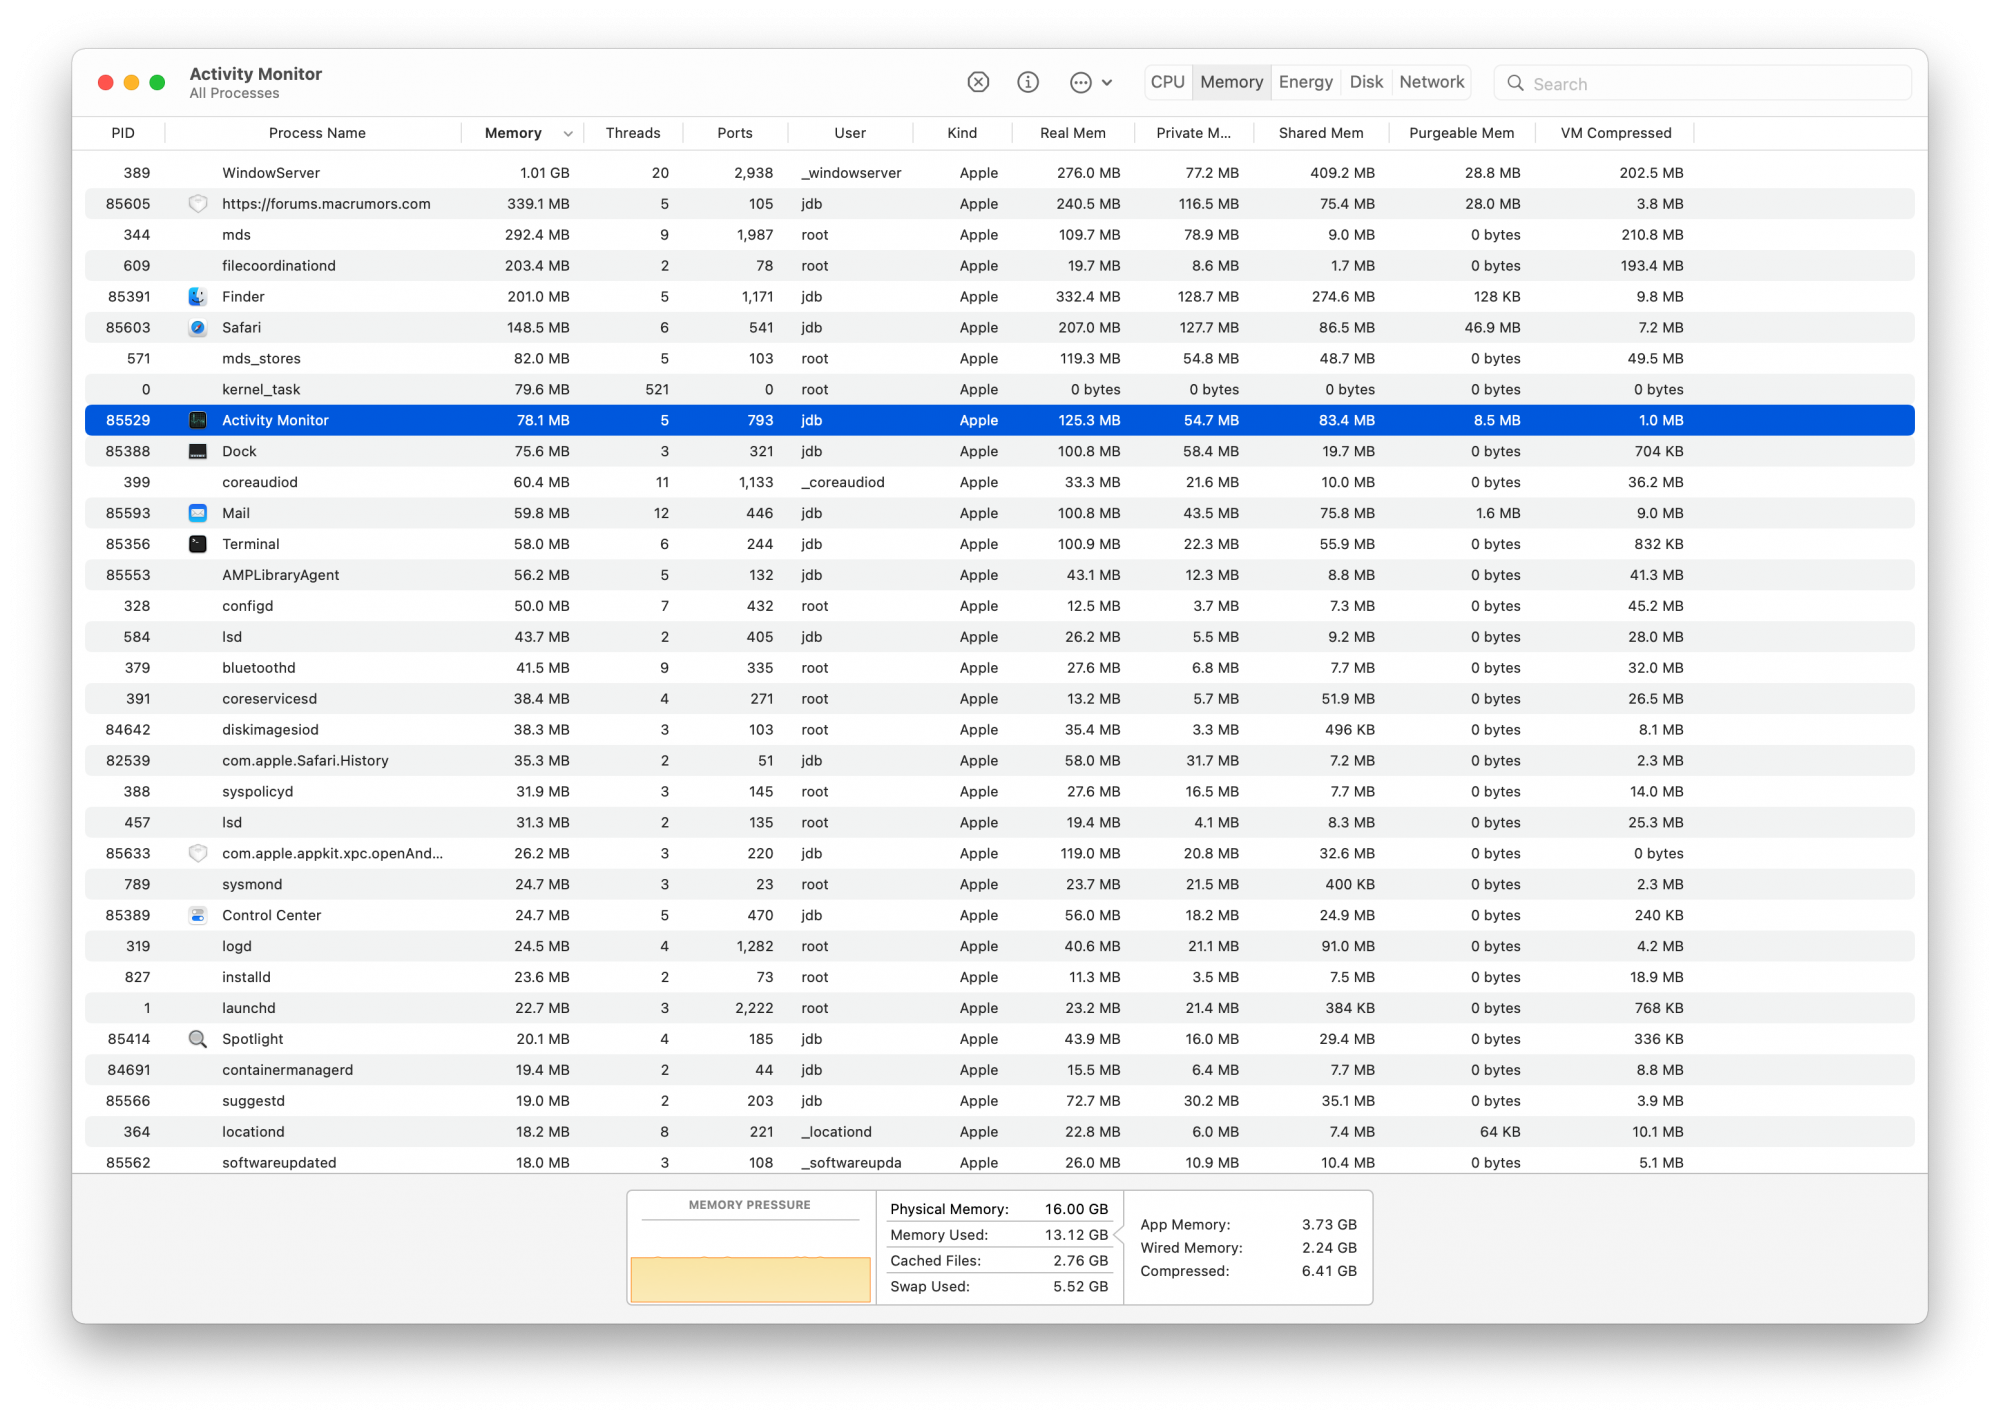Select the syspolicyd process row
2000x1419 pixels.
(1000, 792)
